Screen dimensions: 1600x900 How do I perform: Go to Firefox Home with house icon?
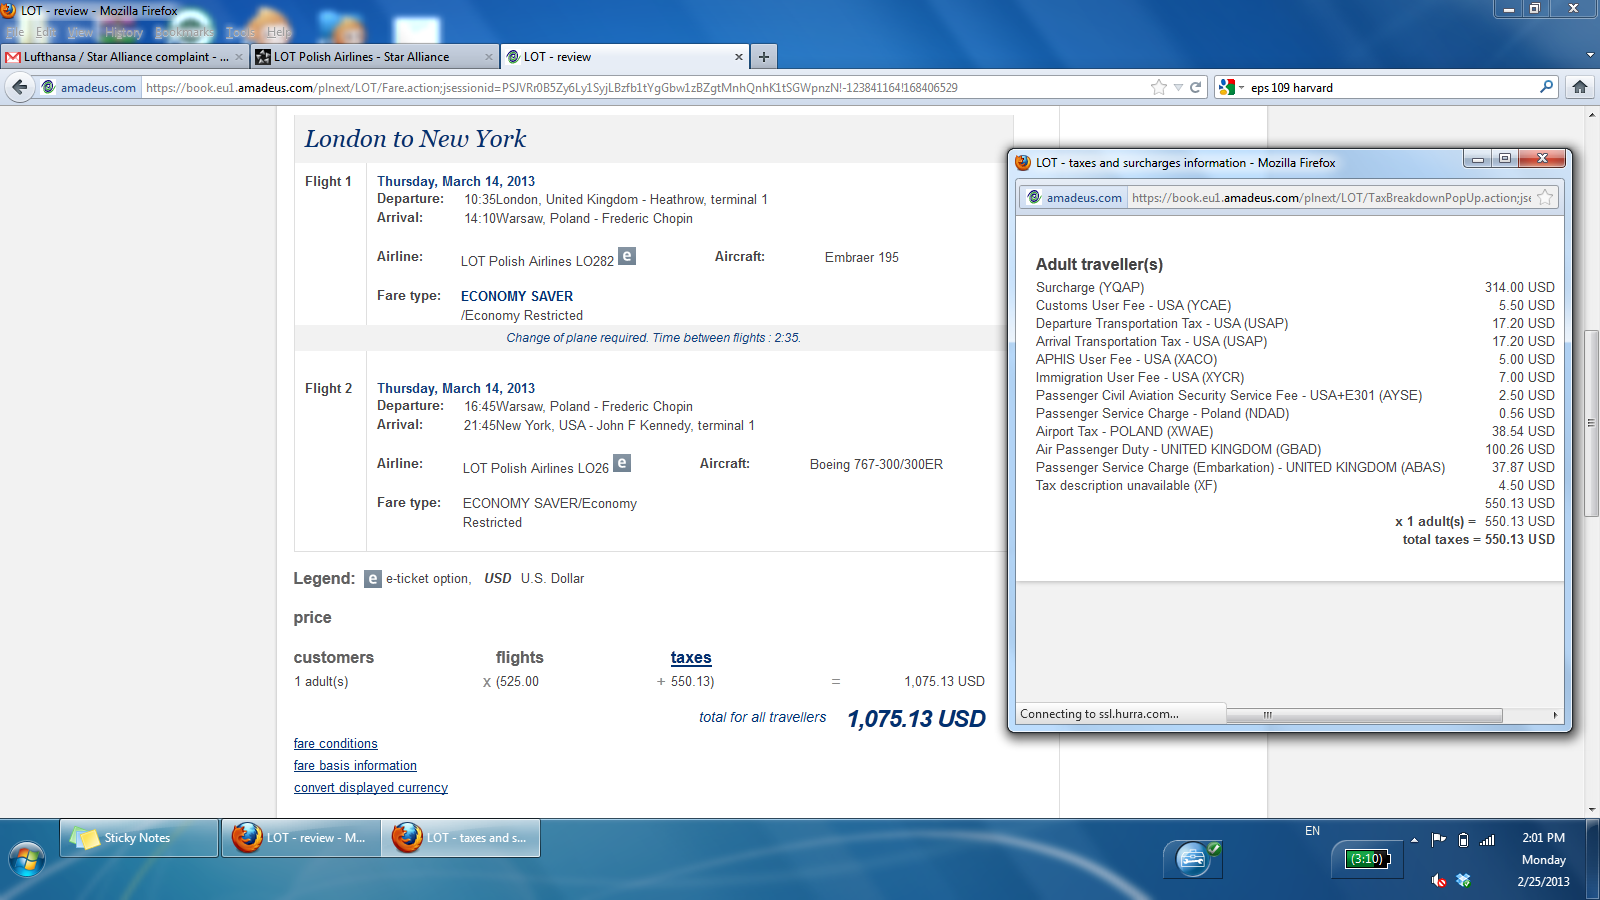pos(1580,87)
